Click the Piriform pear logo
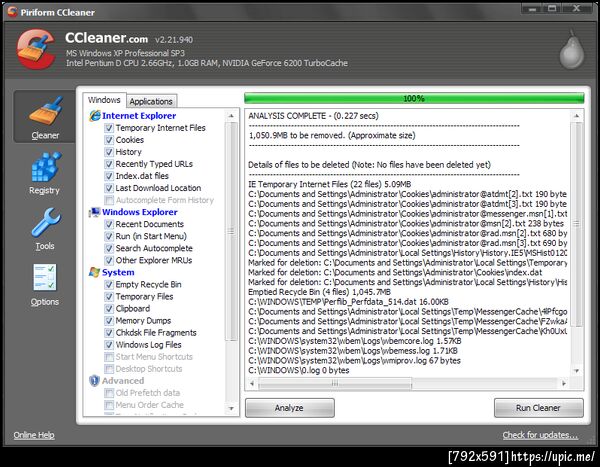600x467 pixels. coord(571,49)
